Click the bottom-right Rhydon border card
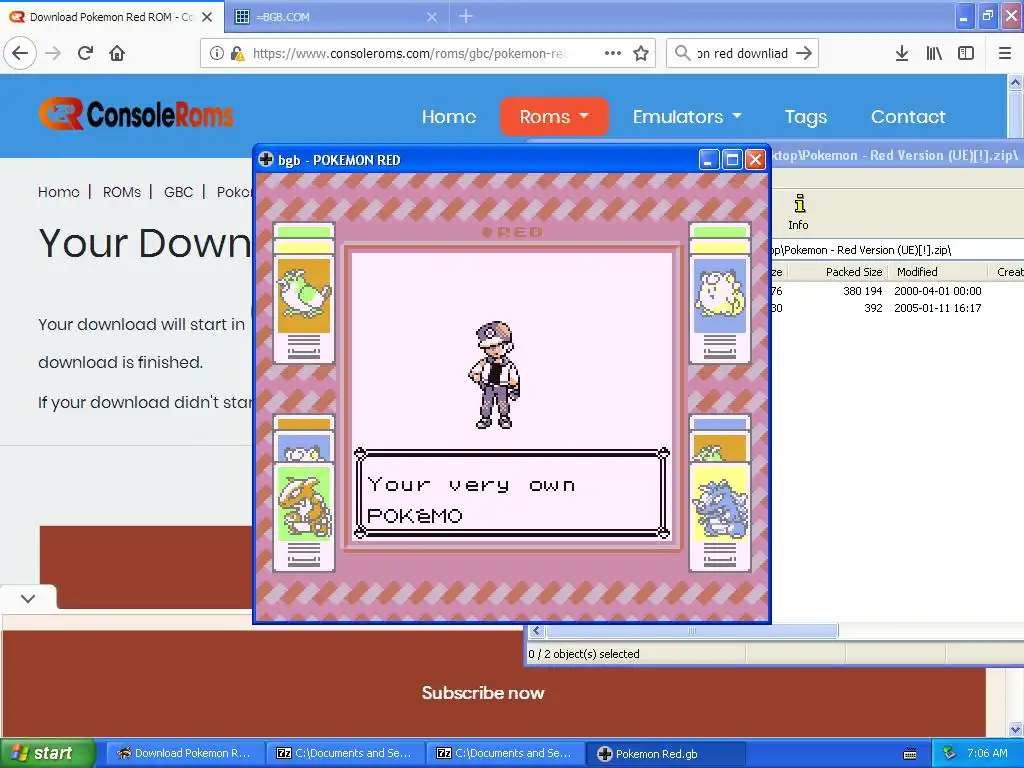1024x768 pixels. click(x=720, y=517)
